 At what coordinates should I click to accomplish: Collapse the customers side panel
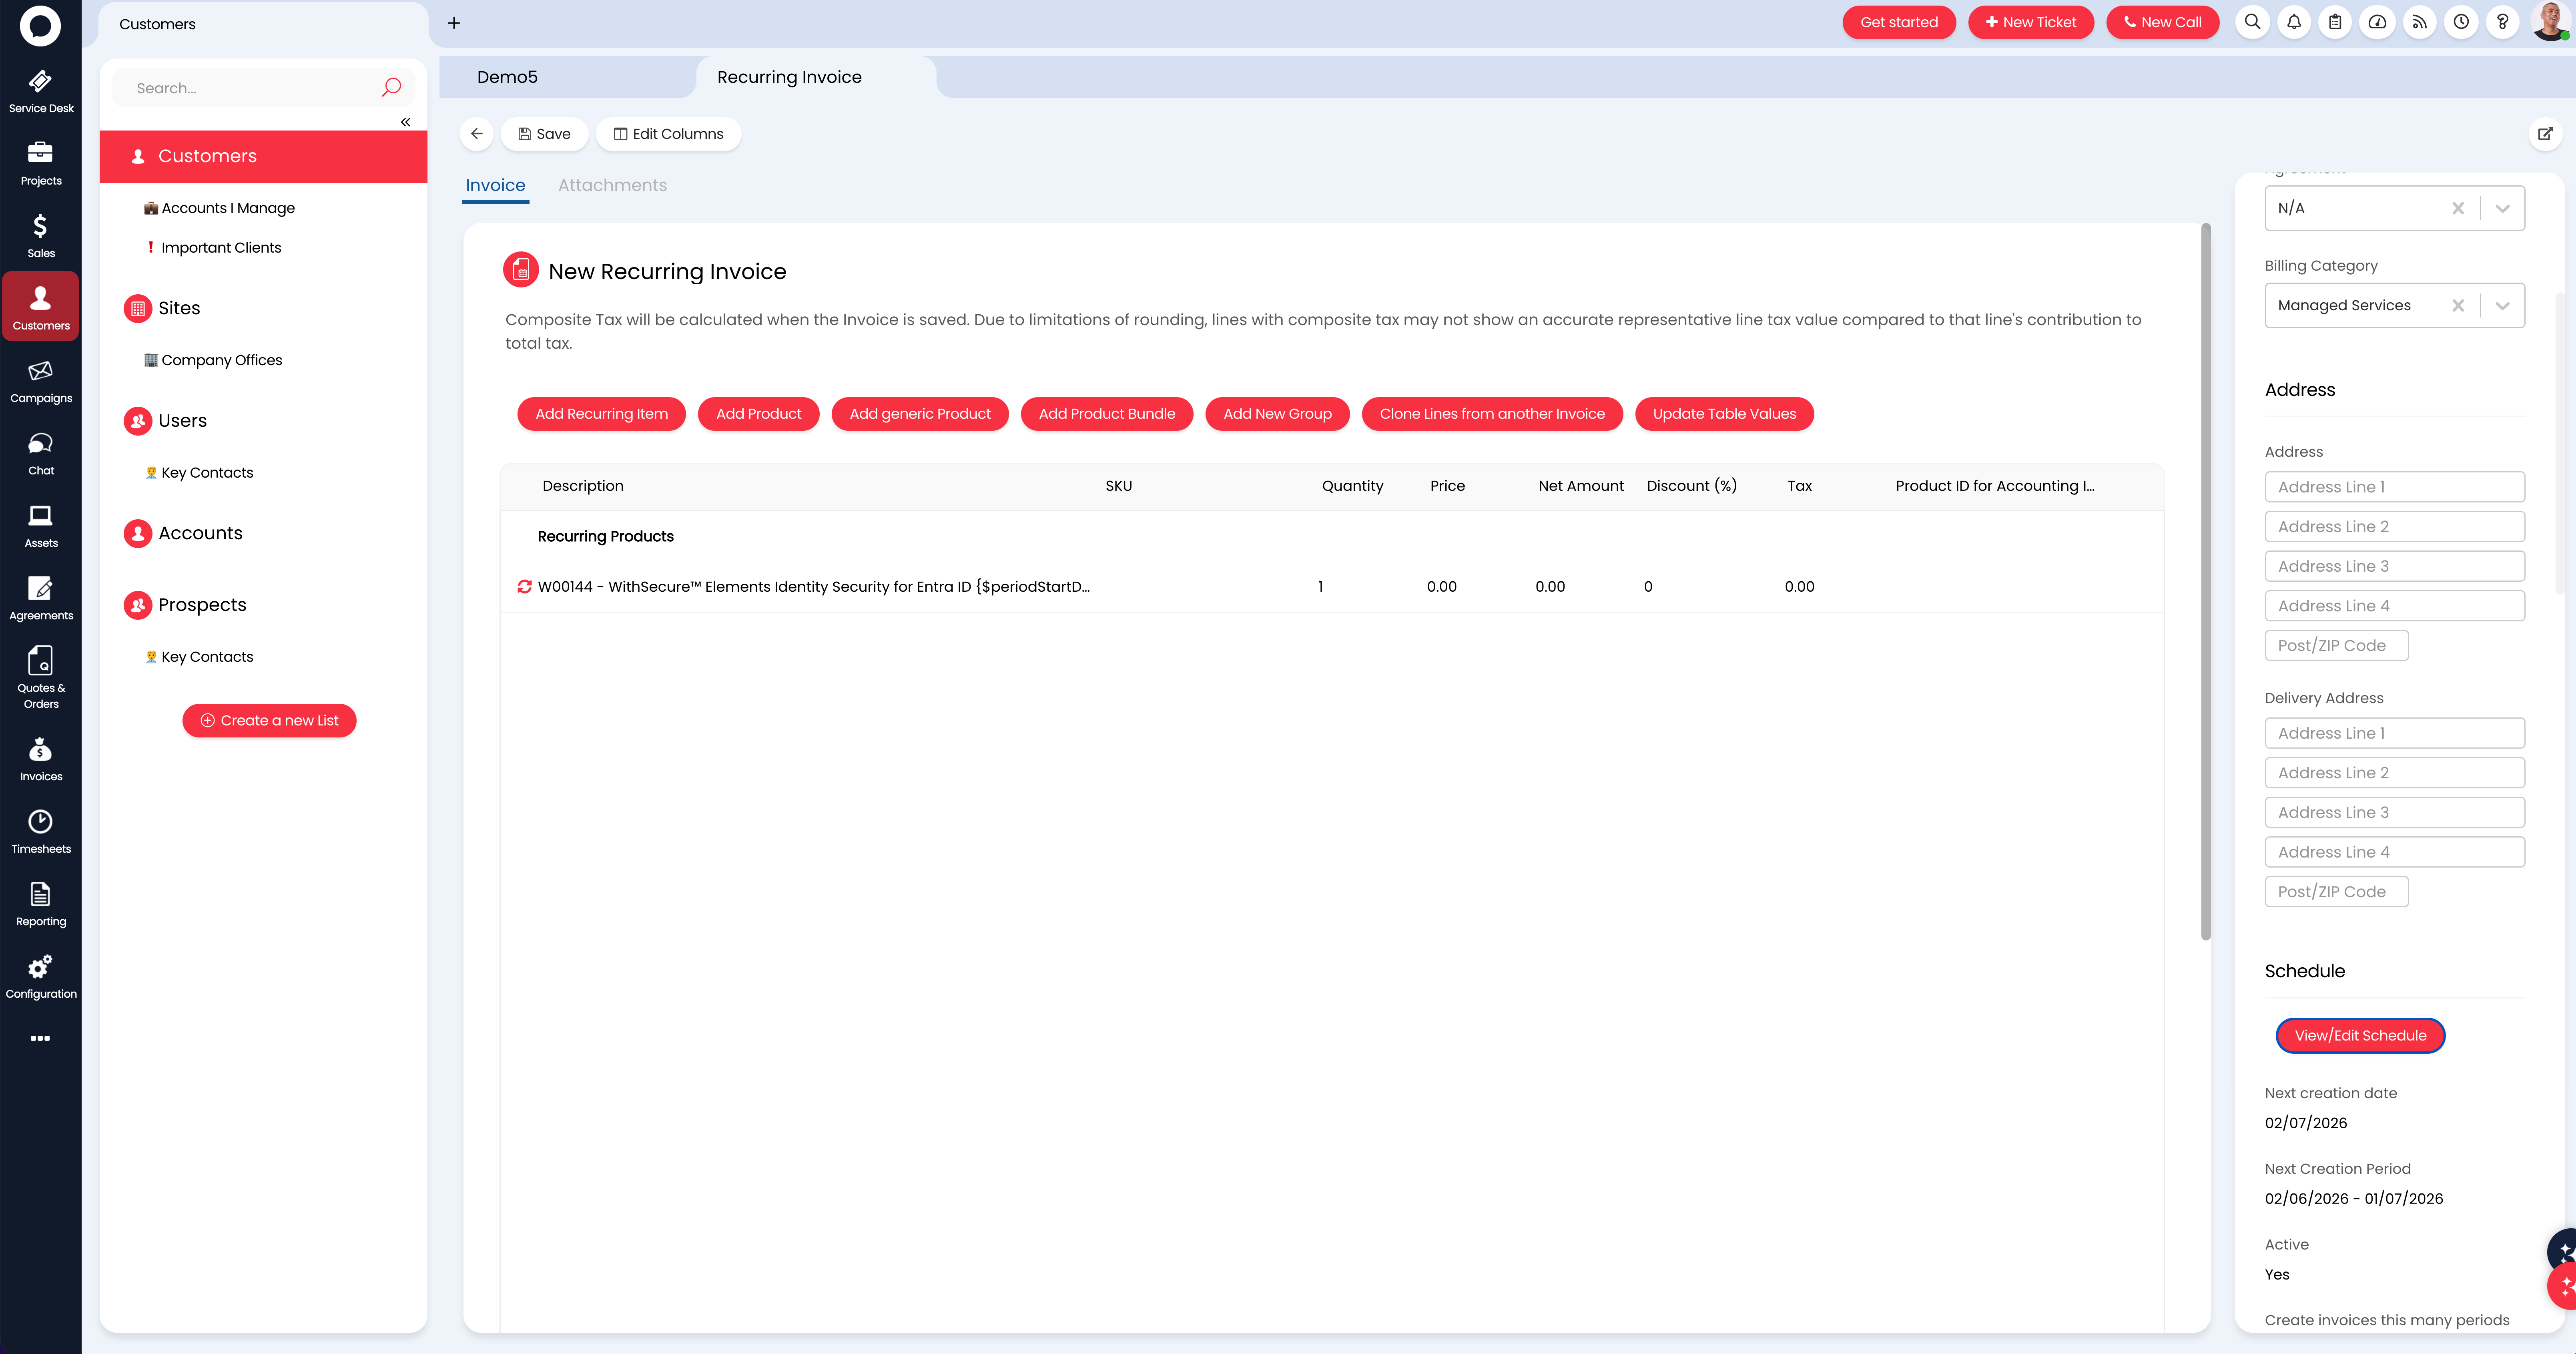[x=406, y=122]
